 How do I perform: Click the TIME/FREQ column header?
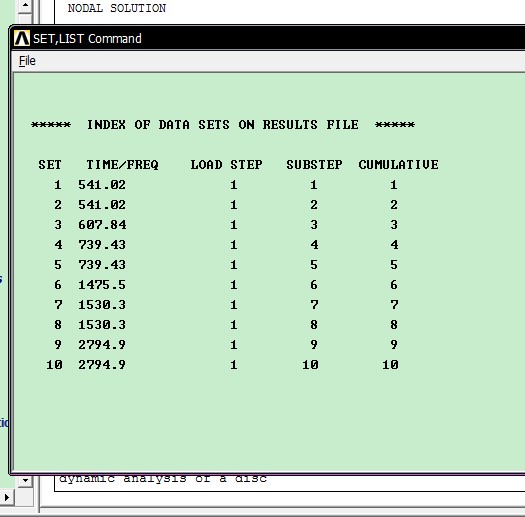tap(122, 165)
